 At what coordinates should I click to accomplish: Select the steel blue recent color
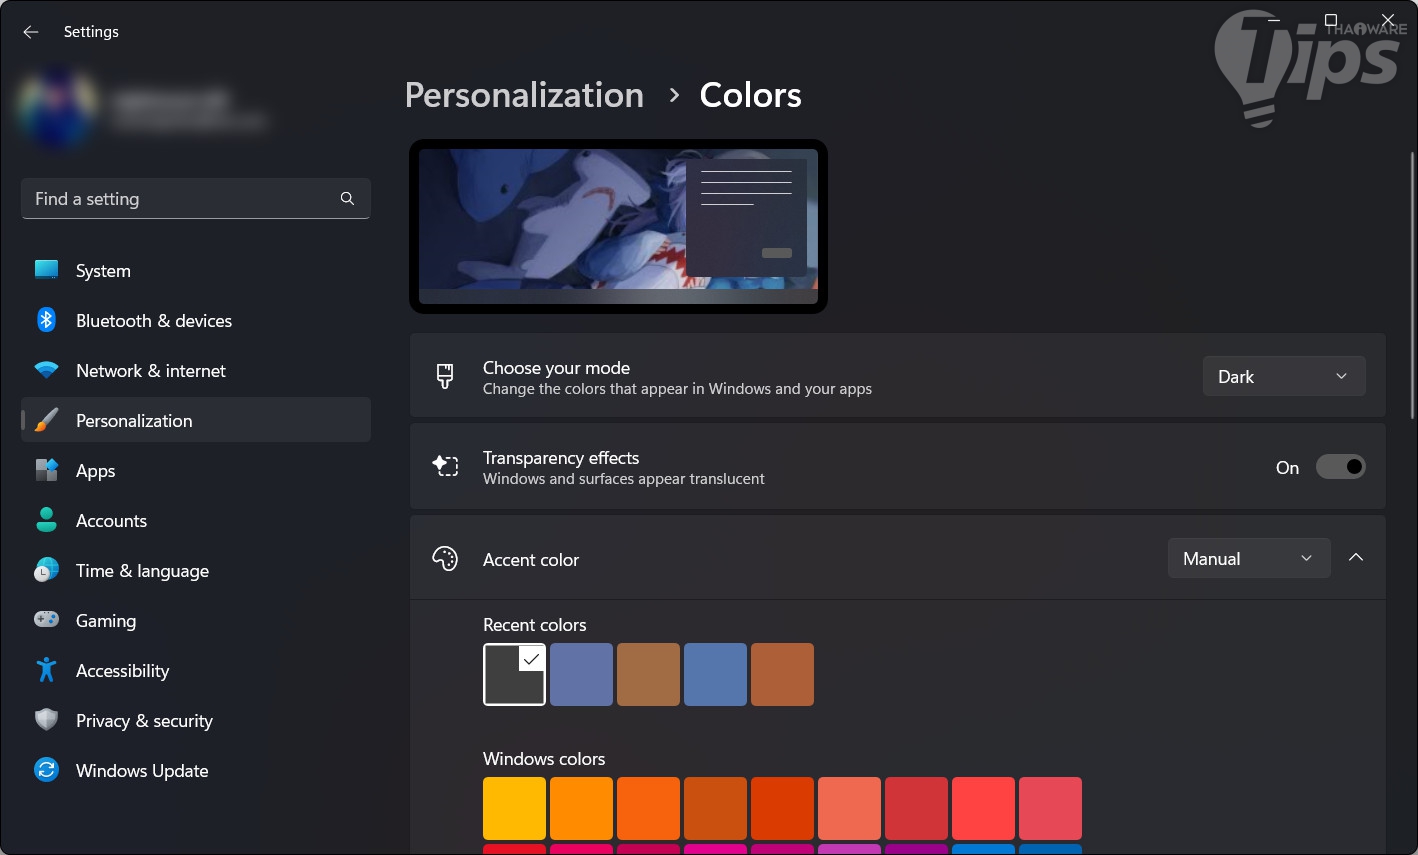coord(715,674)
